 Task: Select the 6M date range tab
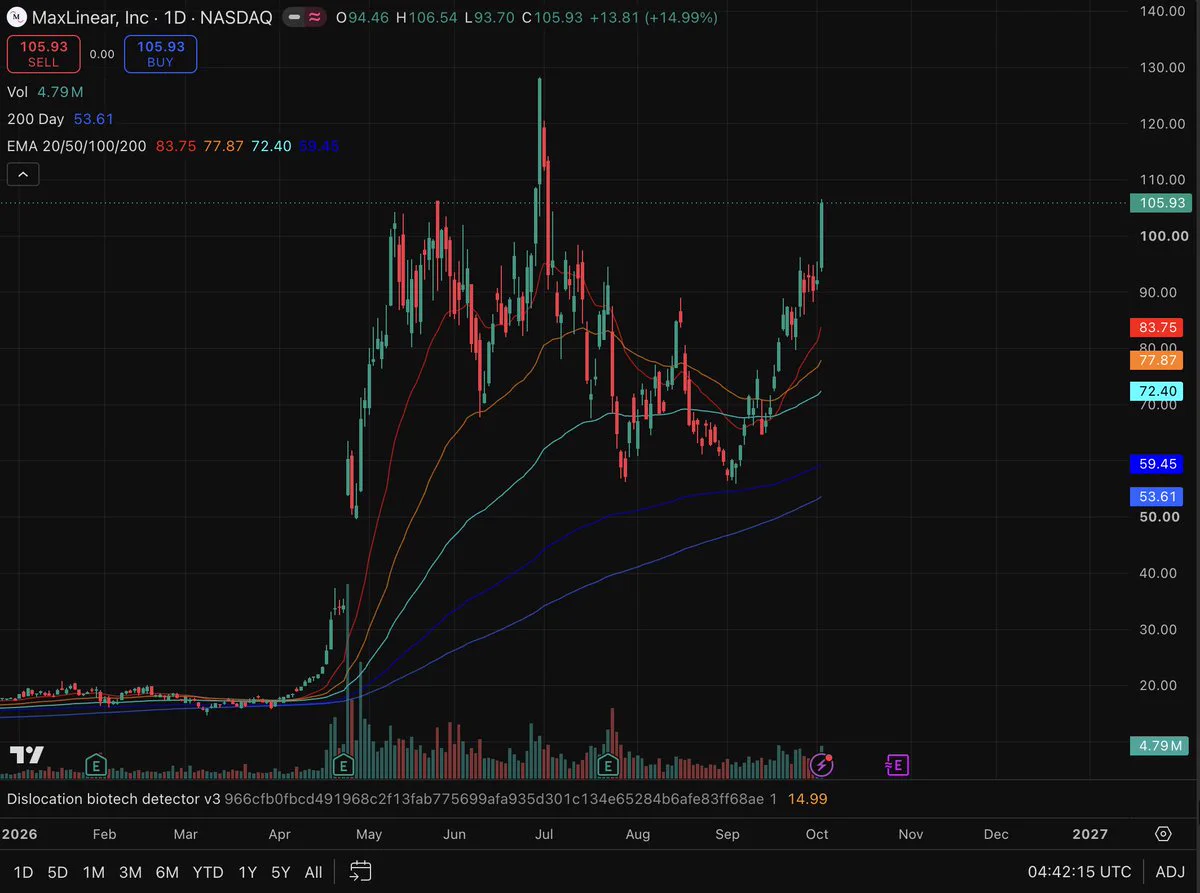point(167,872)
